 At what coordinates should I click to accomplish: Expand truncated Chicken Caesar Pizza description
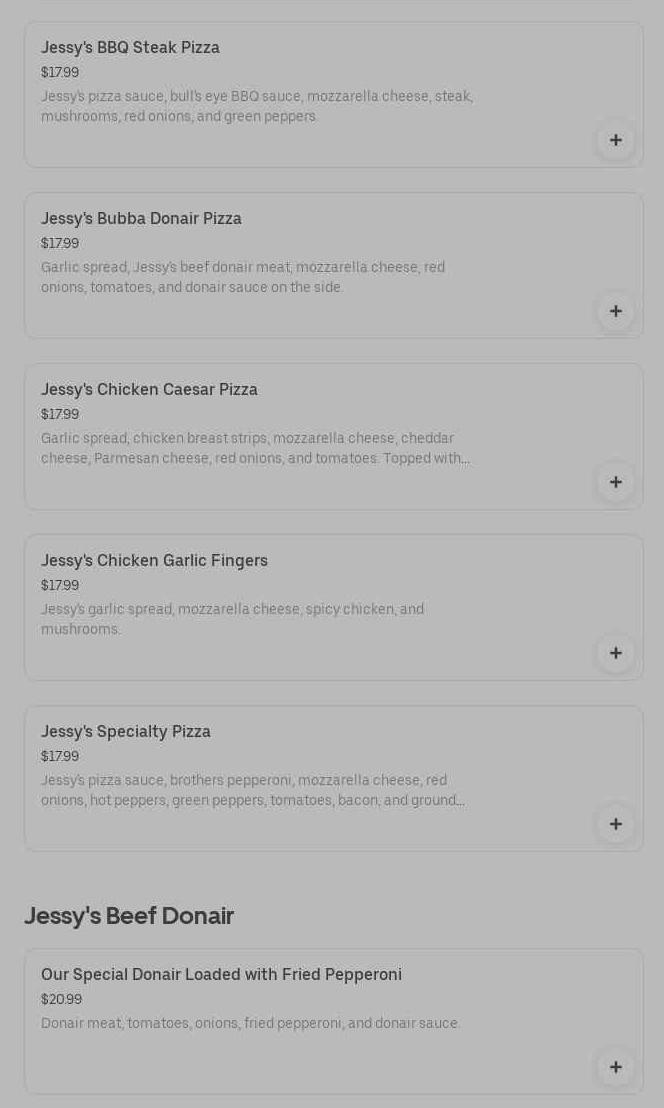point(255,449)
